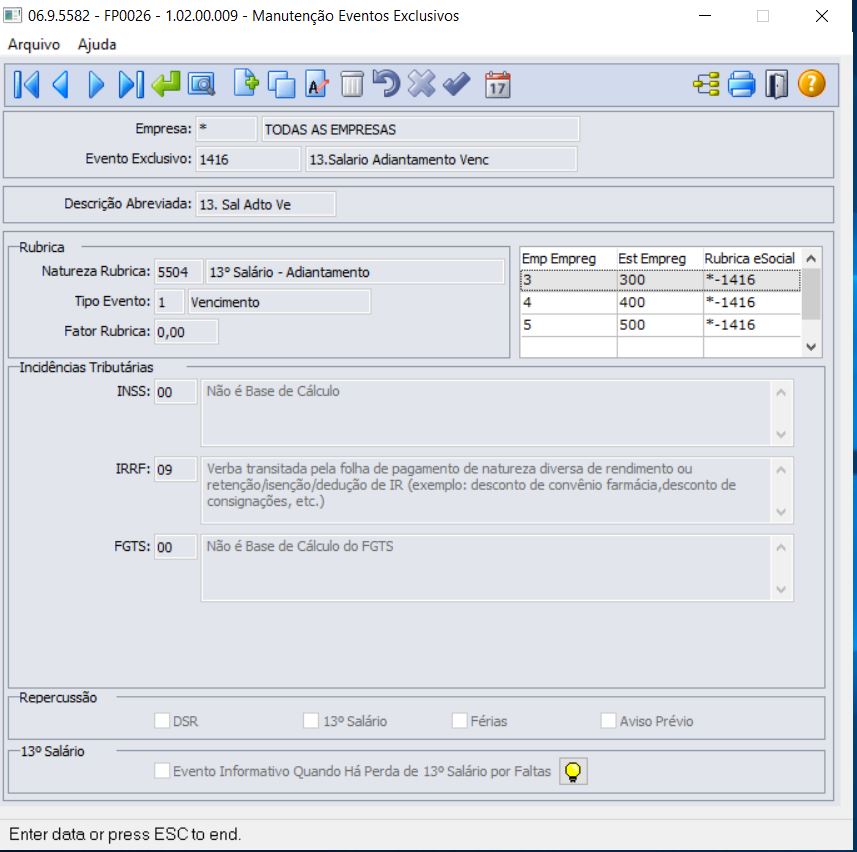Screen dimensions: 857x852
Task: Select grid row with Est Empreg 400
Action: (x=660, y=302)
